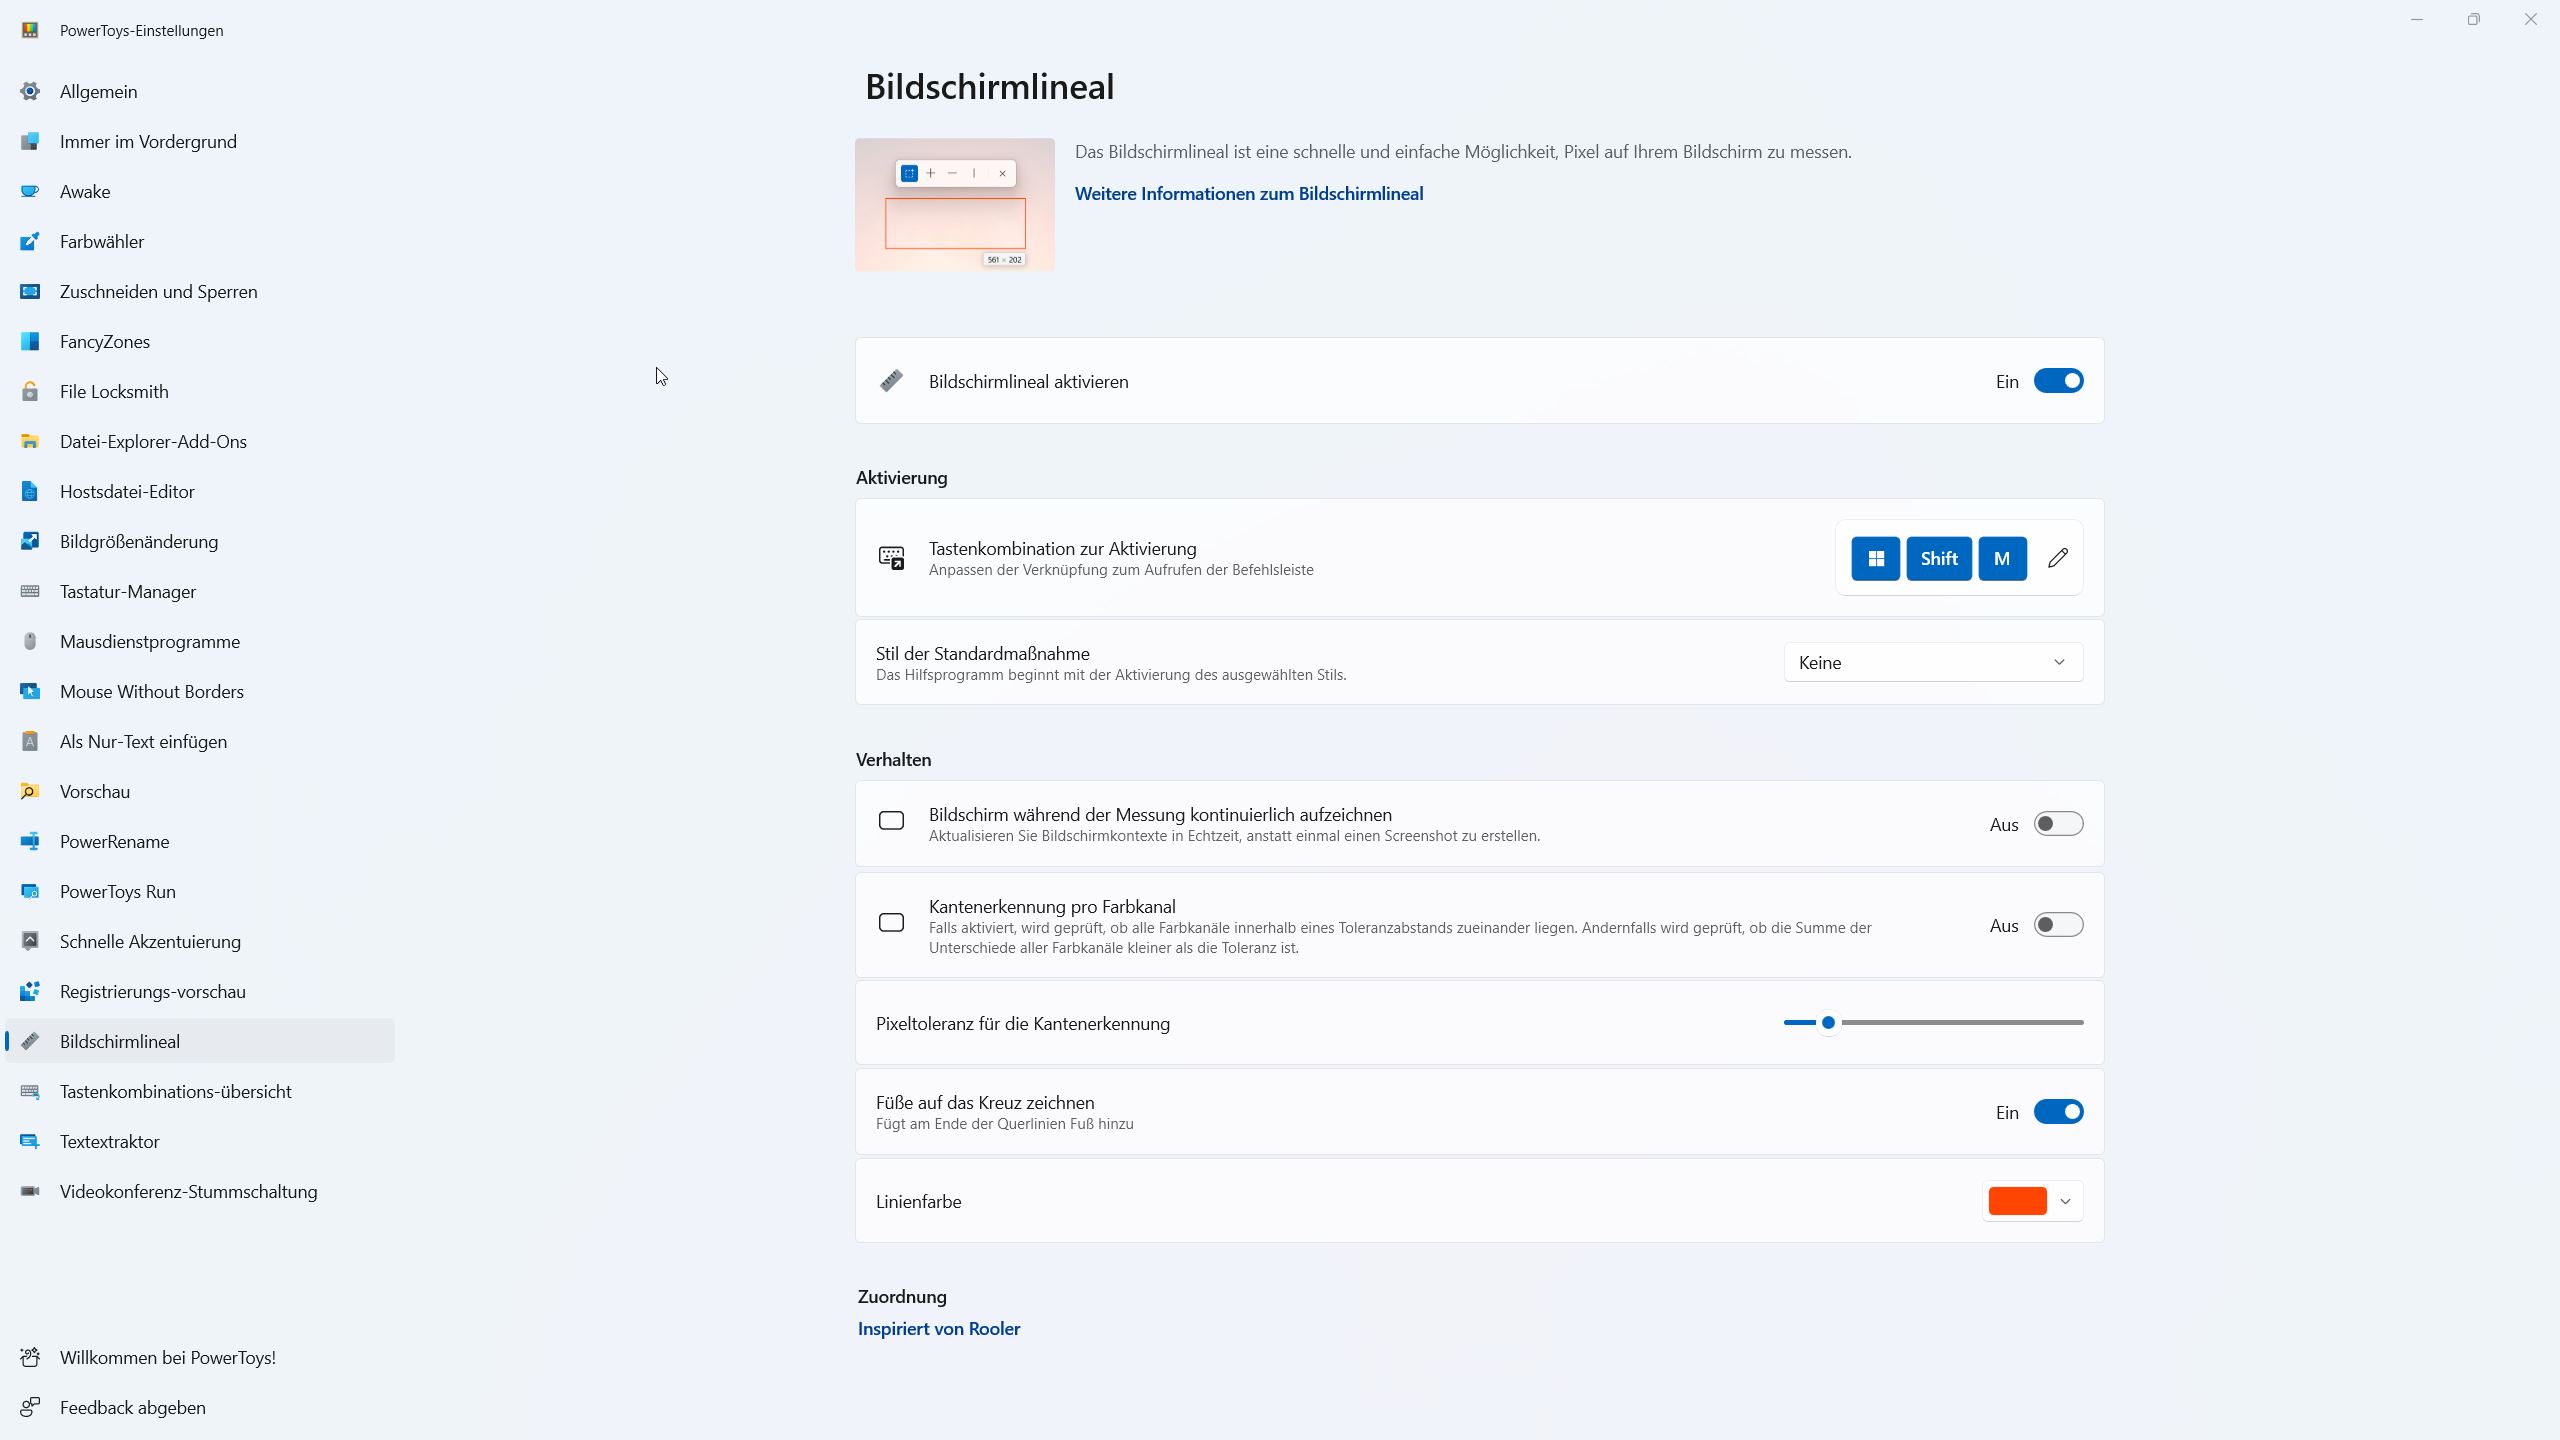
Task: Click the Mausdienstprogramme mouse icon
Action: coord(30,642)
